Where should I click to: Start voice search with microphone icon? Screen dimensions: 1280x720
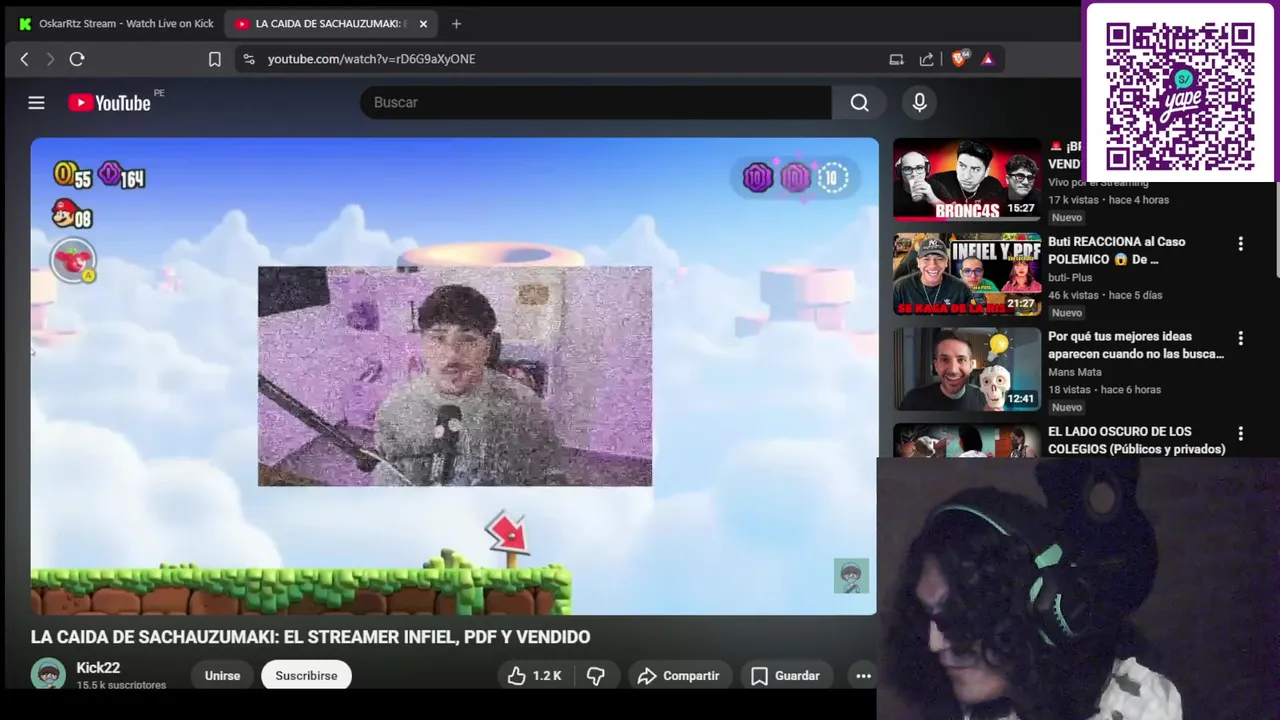tap(919, 102)
